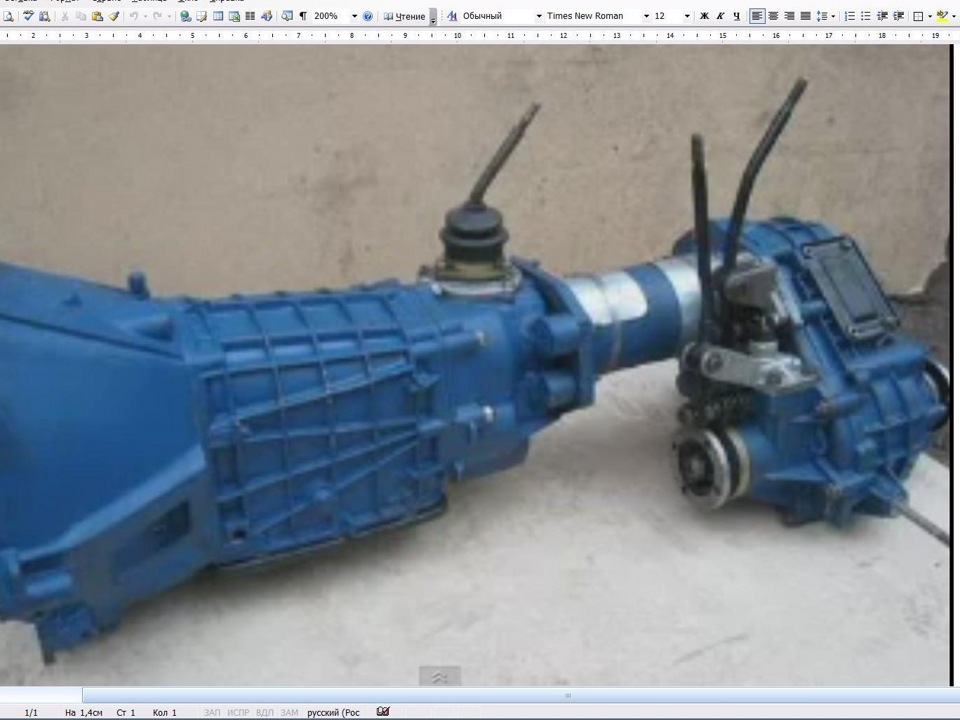
Task: Apply a bulleted list
Action: pyautogui.click(x=866, y=17)
